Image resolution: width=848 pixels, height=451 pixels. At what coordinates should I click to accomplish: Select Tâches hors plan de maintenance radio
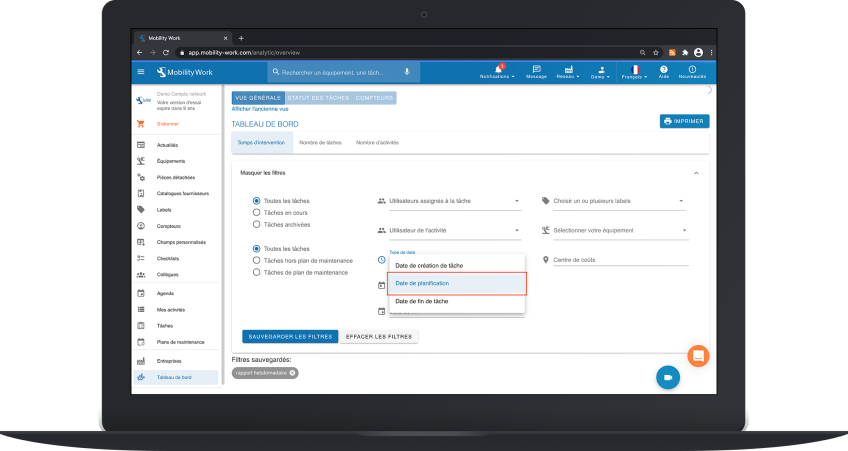257,261
